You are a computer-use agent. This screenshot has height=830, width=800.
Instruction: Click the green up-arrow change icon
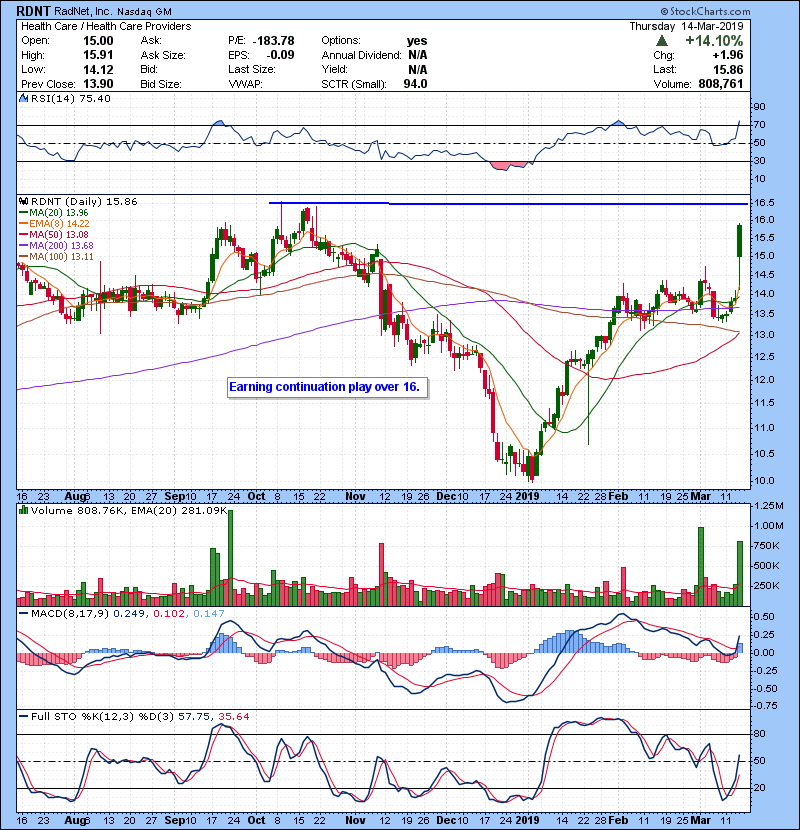coord(661,41)
